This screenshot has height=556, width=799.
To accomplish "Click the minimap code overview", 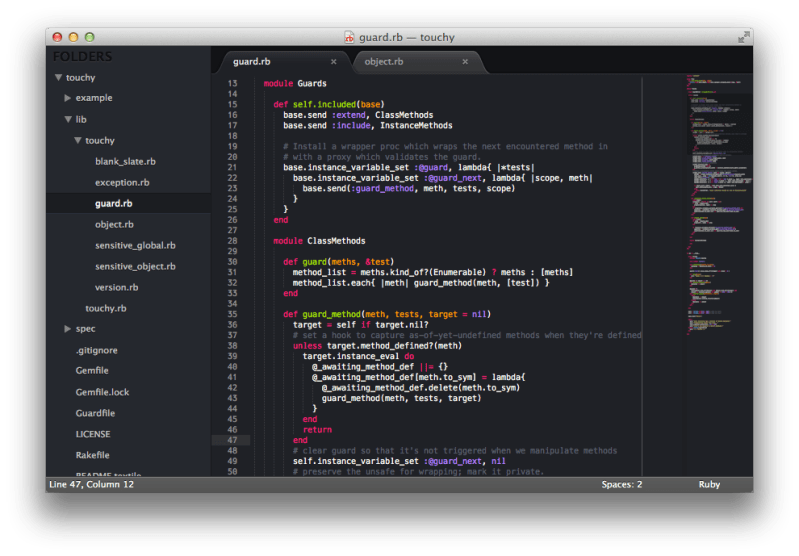I will tap(718, 204).
